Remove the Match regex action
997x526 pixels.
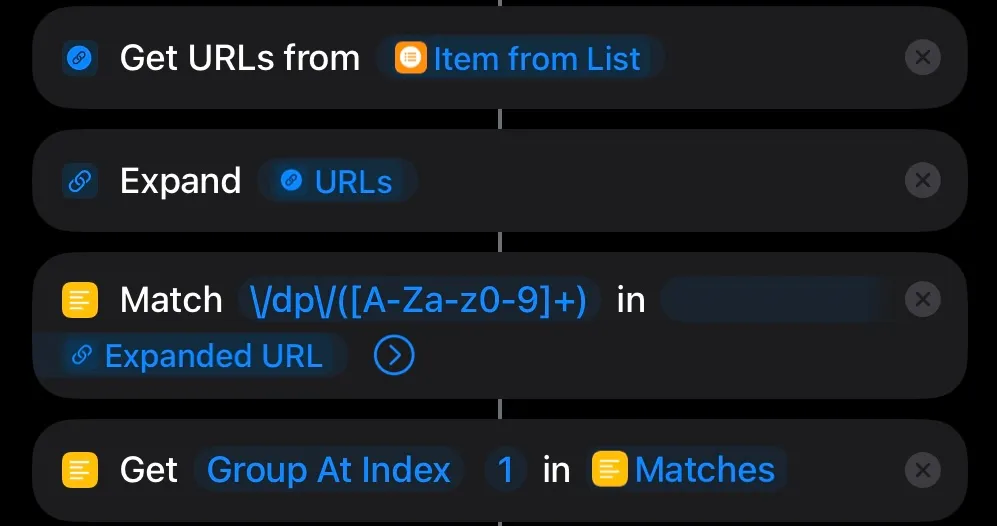tap(922, 299)
